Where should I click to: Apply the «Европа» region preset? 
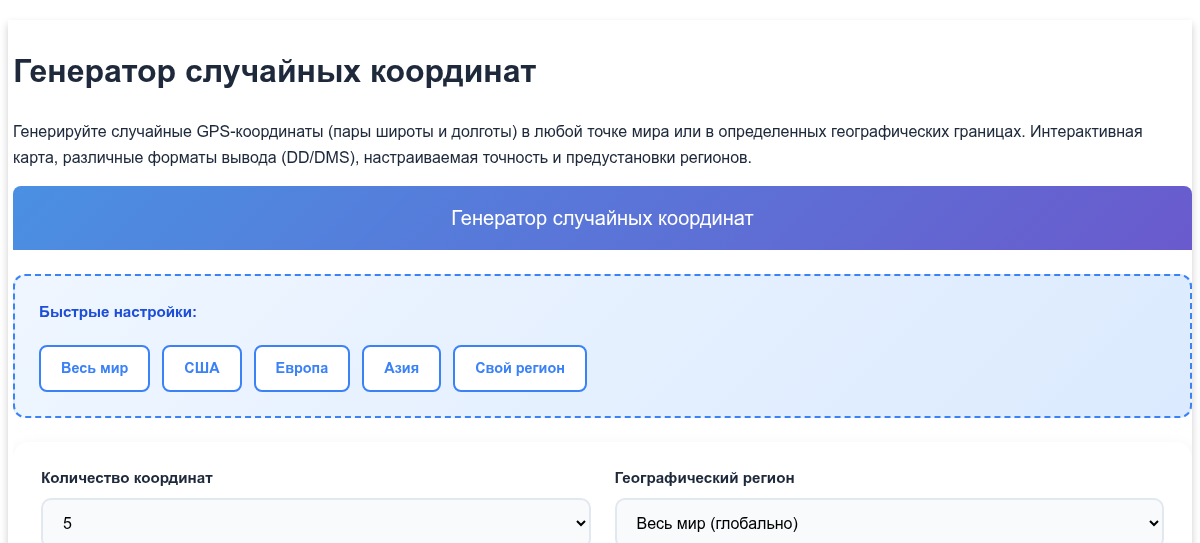click(302, 368)
